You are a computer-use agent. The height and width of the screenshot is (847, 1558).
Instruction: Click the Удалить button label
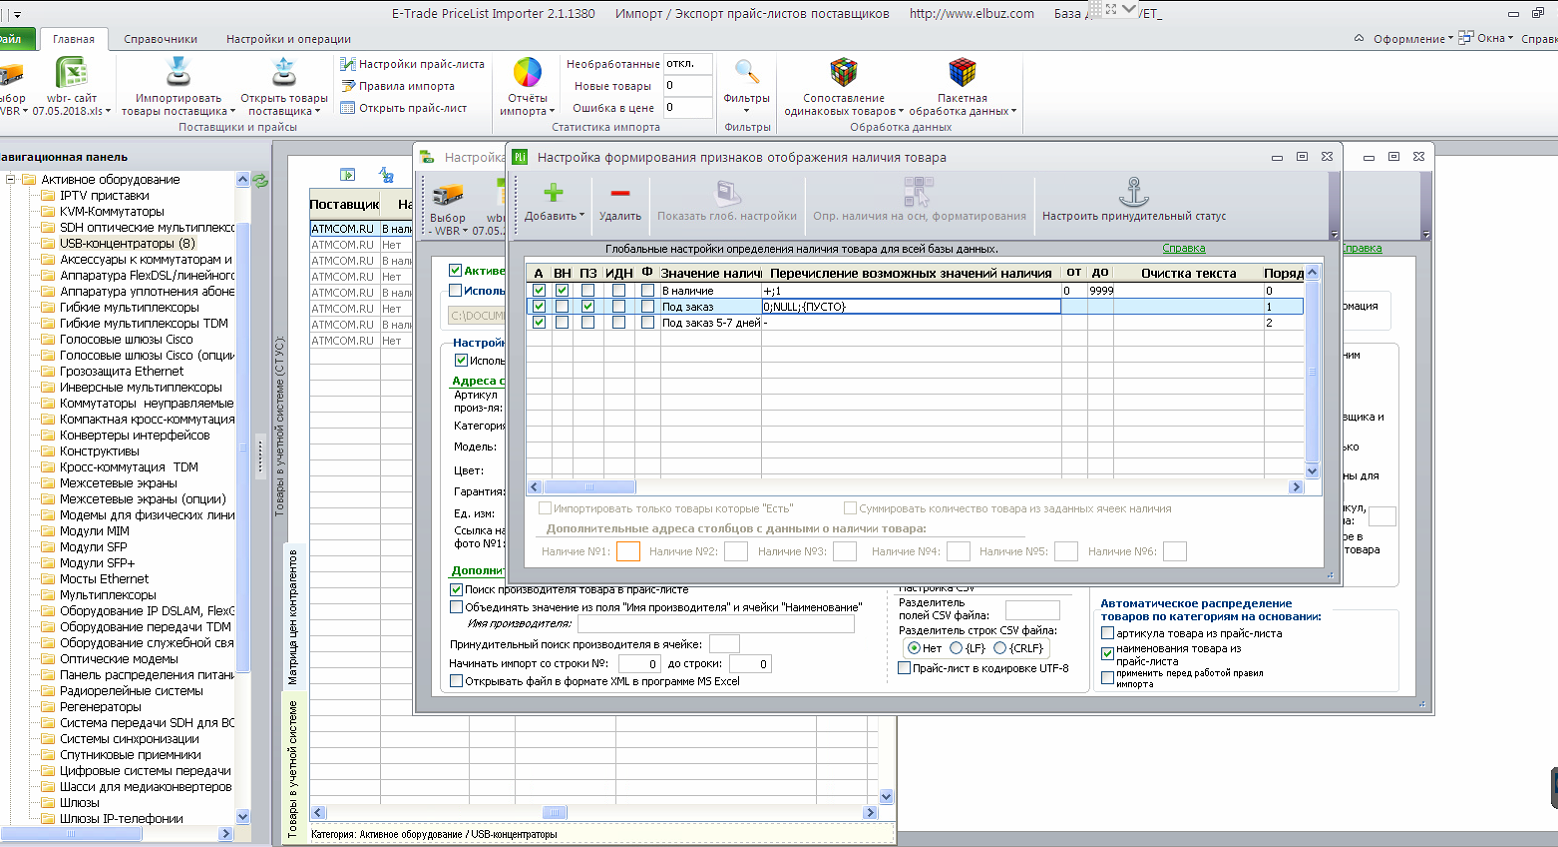pyautogui.click(x=620, y=216)
